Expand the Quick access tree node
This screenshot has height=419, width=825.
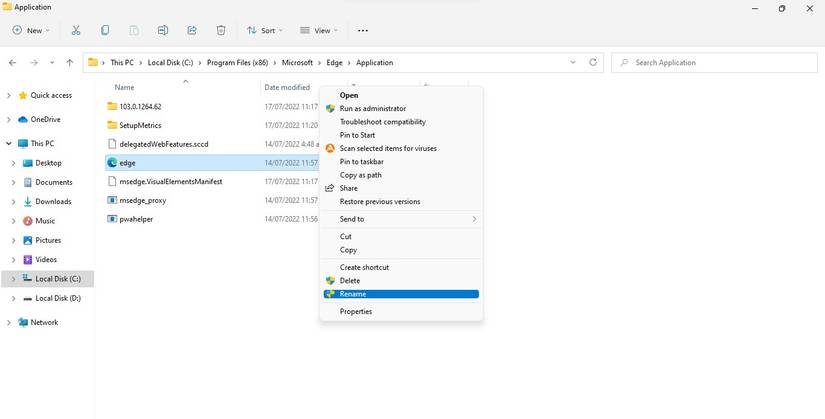click(x=8, y=95)
